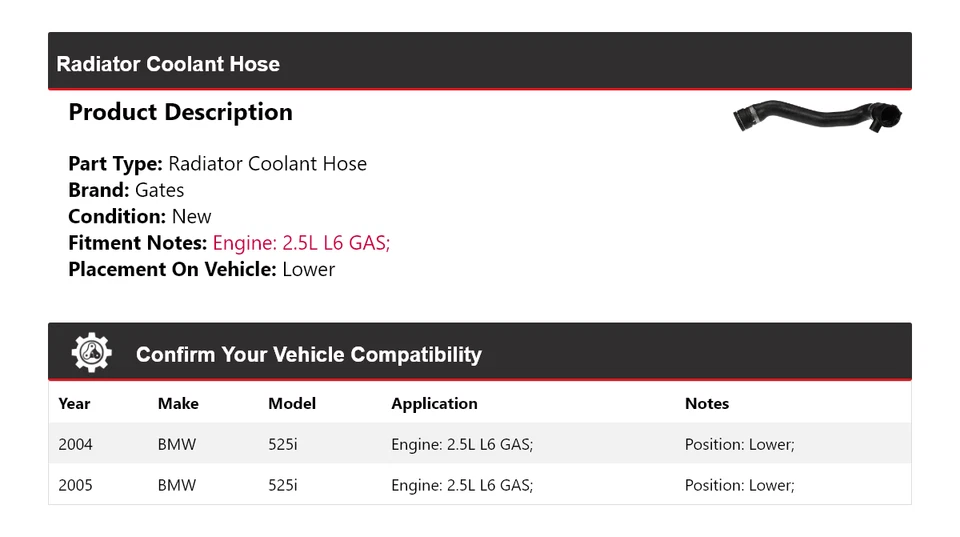
Task: Click the 2004 year cell
Action: 75,444
